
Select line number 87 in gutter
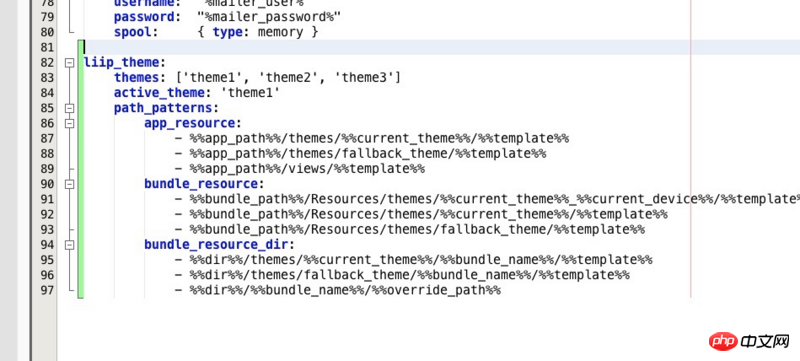click(46, 139)
